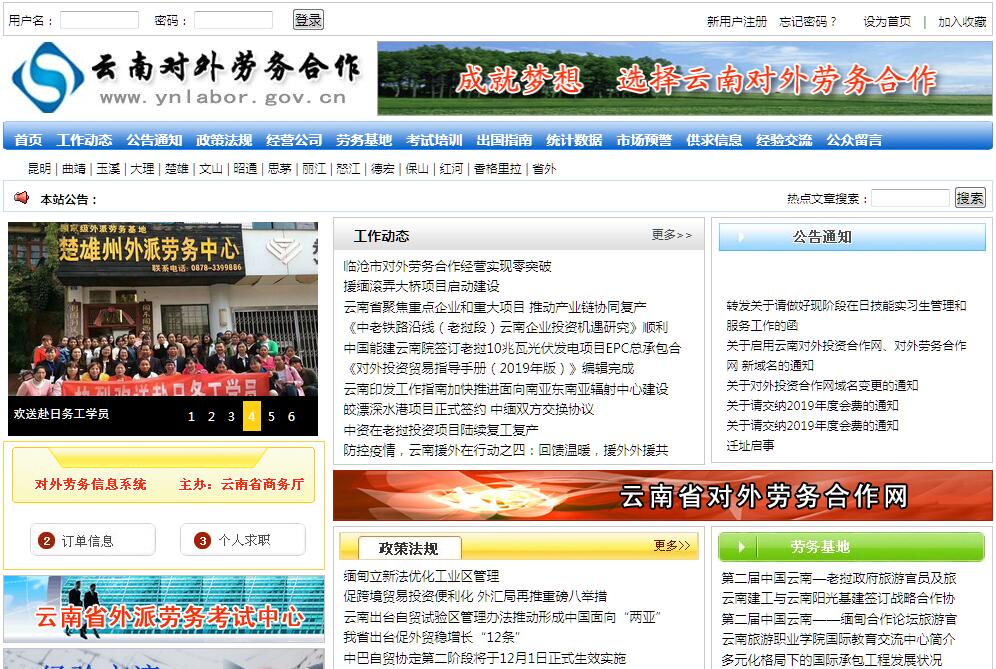Click the 登录 login button
996x669 pixels.
[x=308, y=20]
